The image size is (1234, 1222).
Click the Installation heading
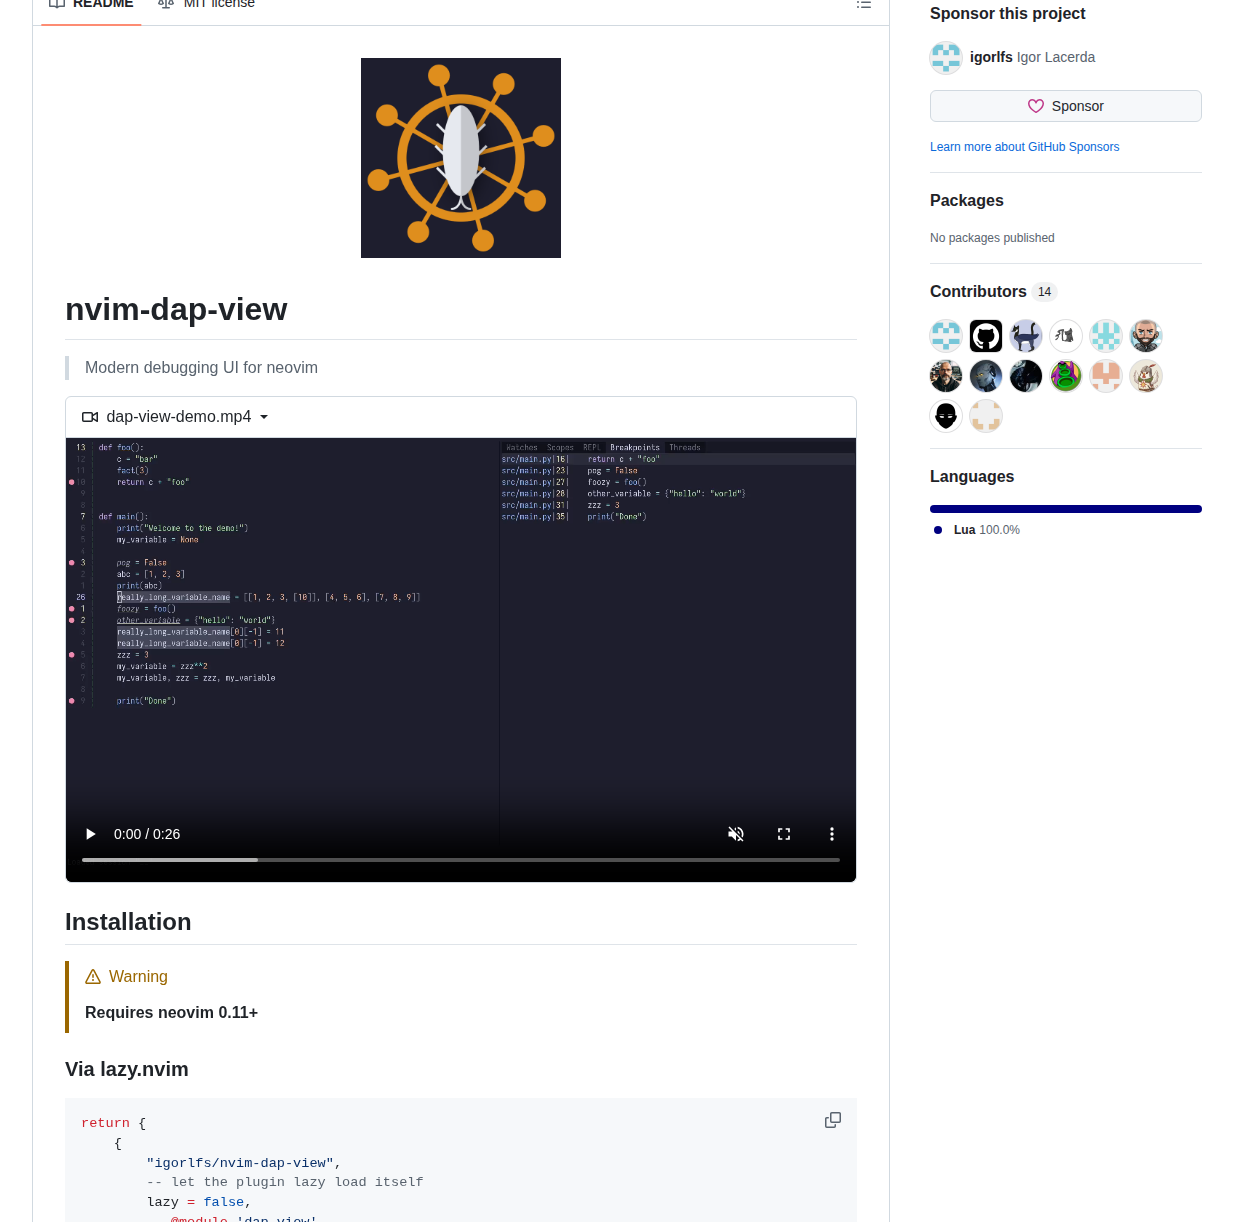click(x=128, y=922)
